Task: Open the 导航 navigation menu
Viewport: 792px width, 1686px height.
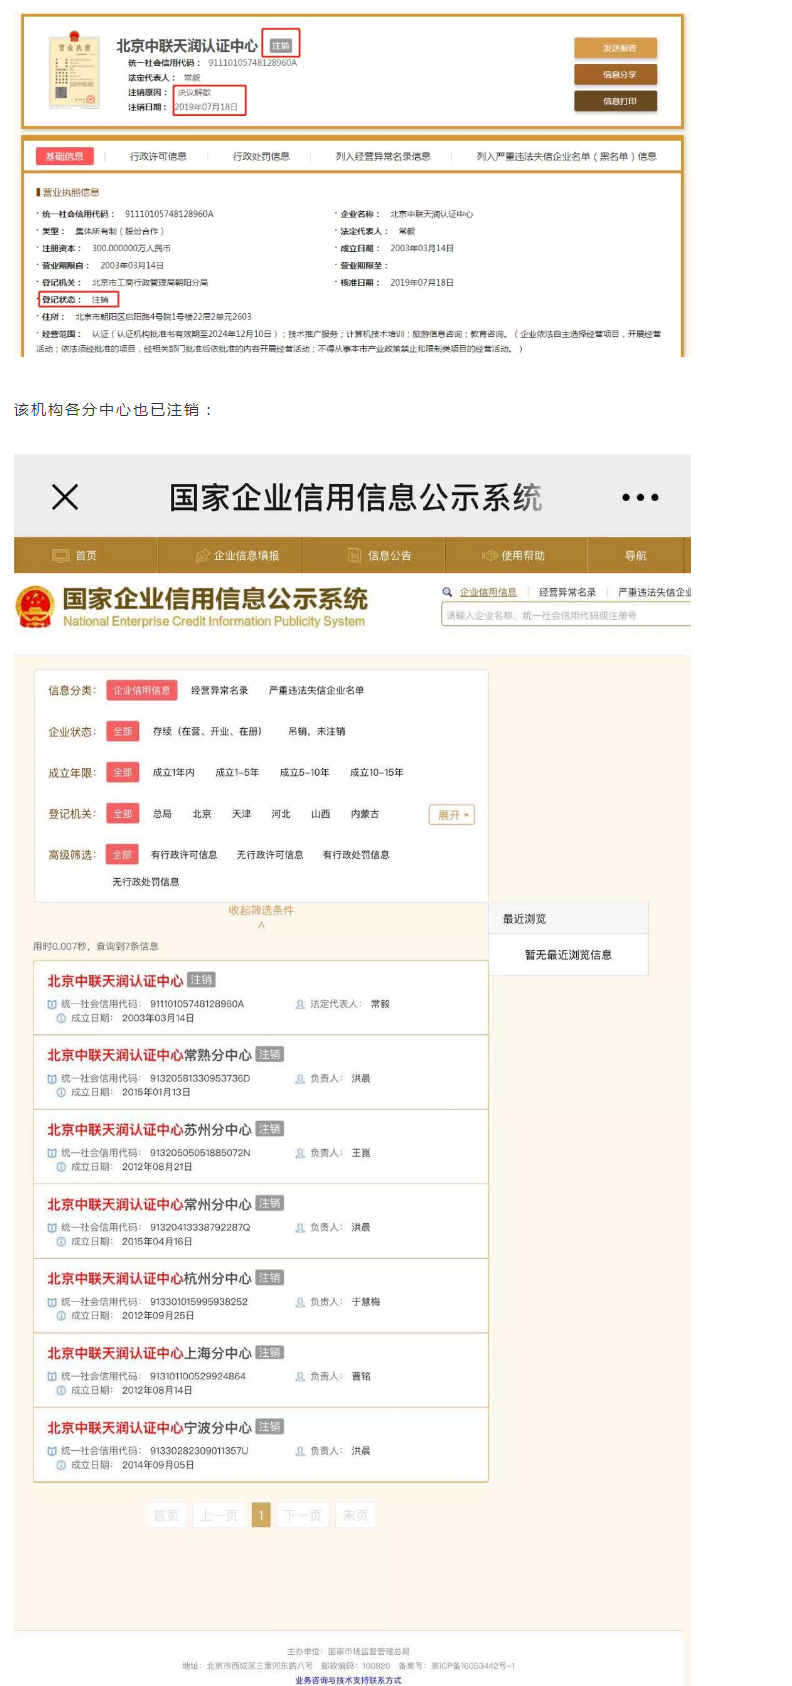Action: coord(636,555)
